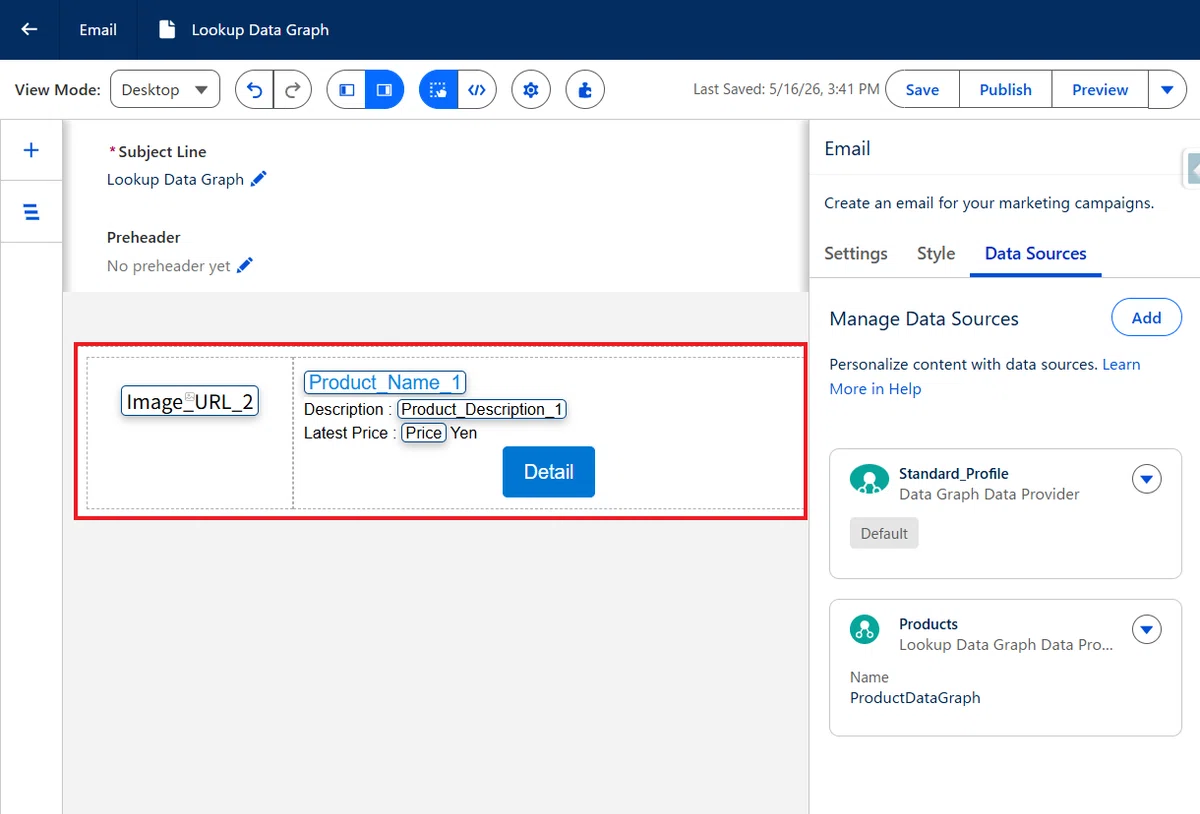Screen dimensions: 1200x814
Task: Click the Publish button
Action: coord(1005,89)
